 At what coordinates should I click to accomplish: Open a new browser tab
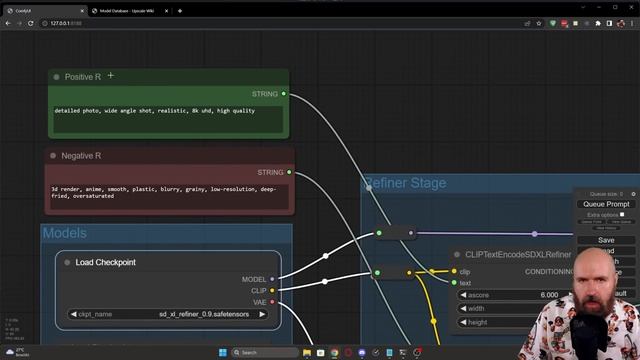pyautogui.click(x=180, y=11)
